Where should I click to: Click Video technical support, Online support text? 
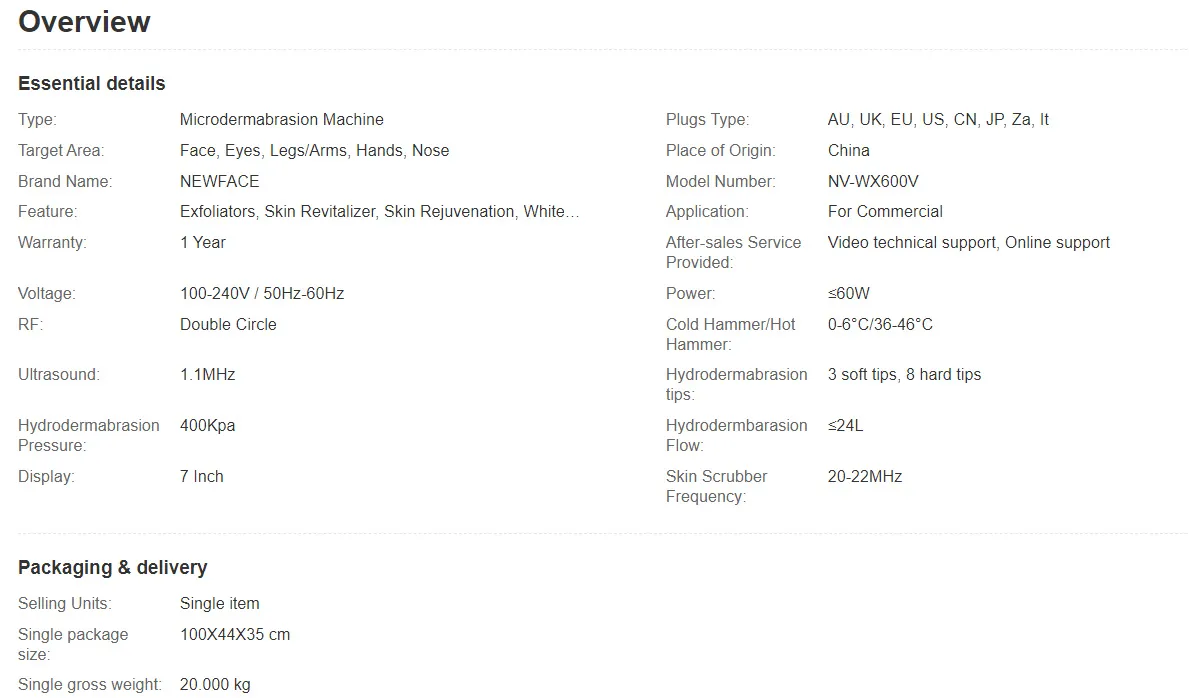[968, 243]
